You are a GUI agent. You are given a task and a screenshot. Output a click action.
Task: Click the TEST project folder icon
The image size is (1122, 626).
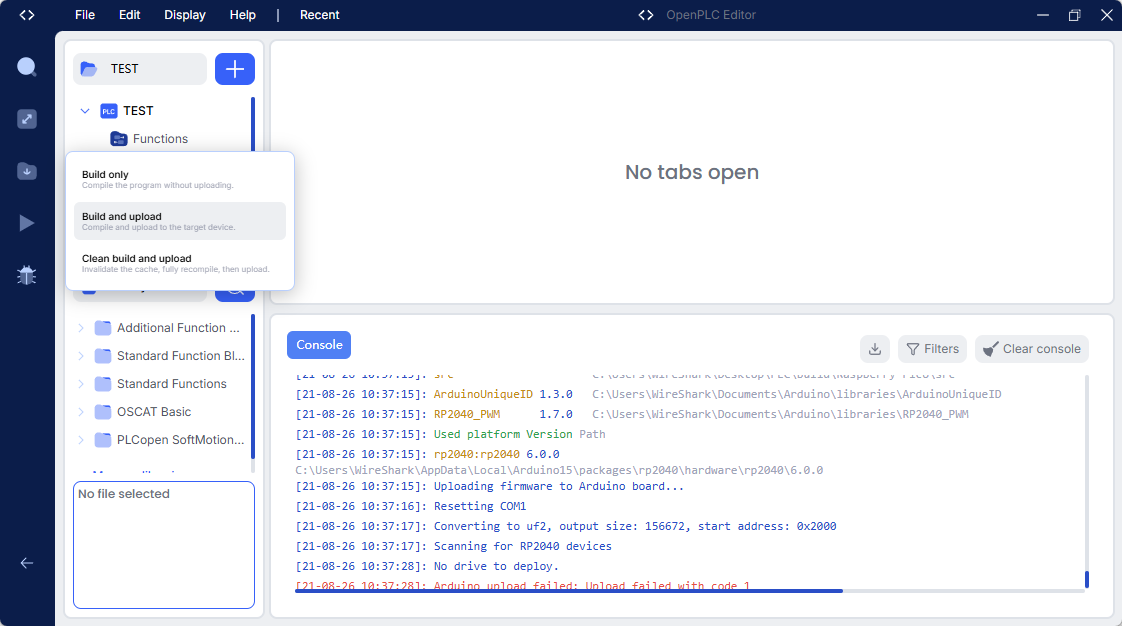(89, 69)
